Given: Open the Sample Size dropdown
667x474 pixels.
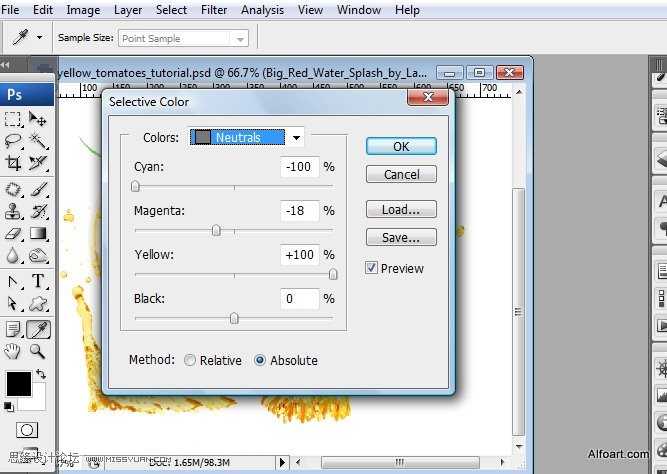Looking at the screenshot, I should tap(183, 38).
